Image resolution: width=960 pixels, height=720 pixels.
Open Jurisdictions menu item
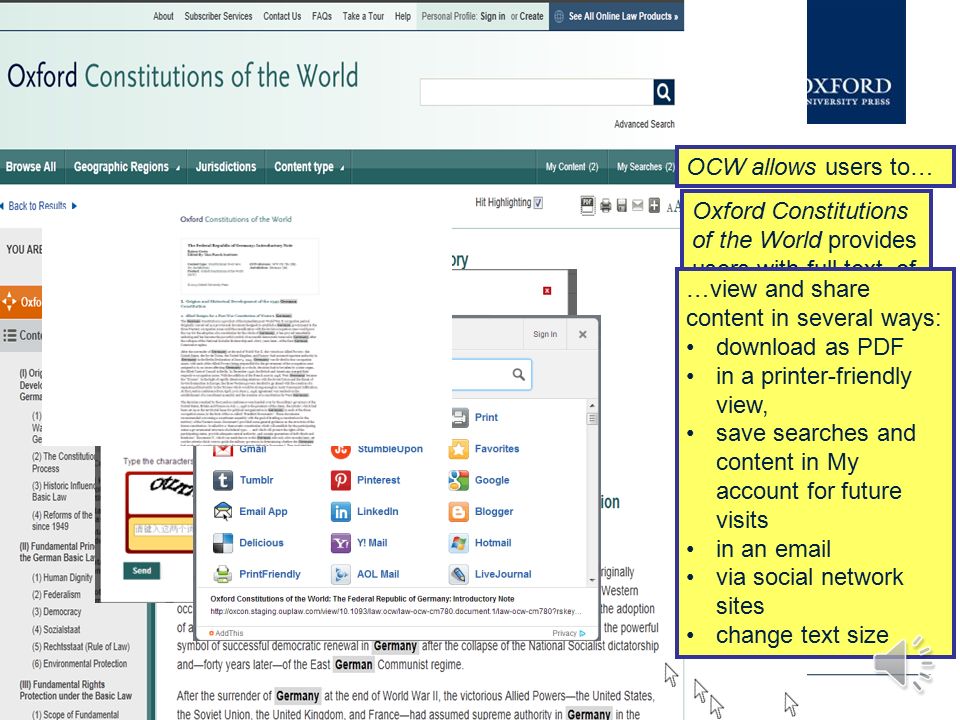pos(226,167)
